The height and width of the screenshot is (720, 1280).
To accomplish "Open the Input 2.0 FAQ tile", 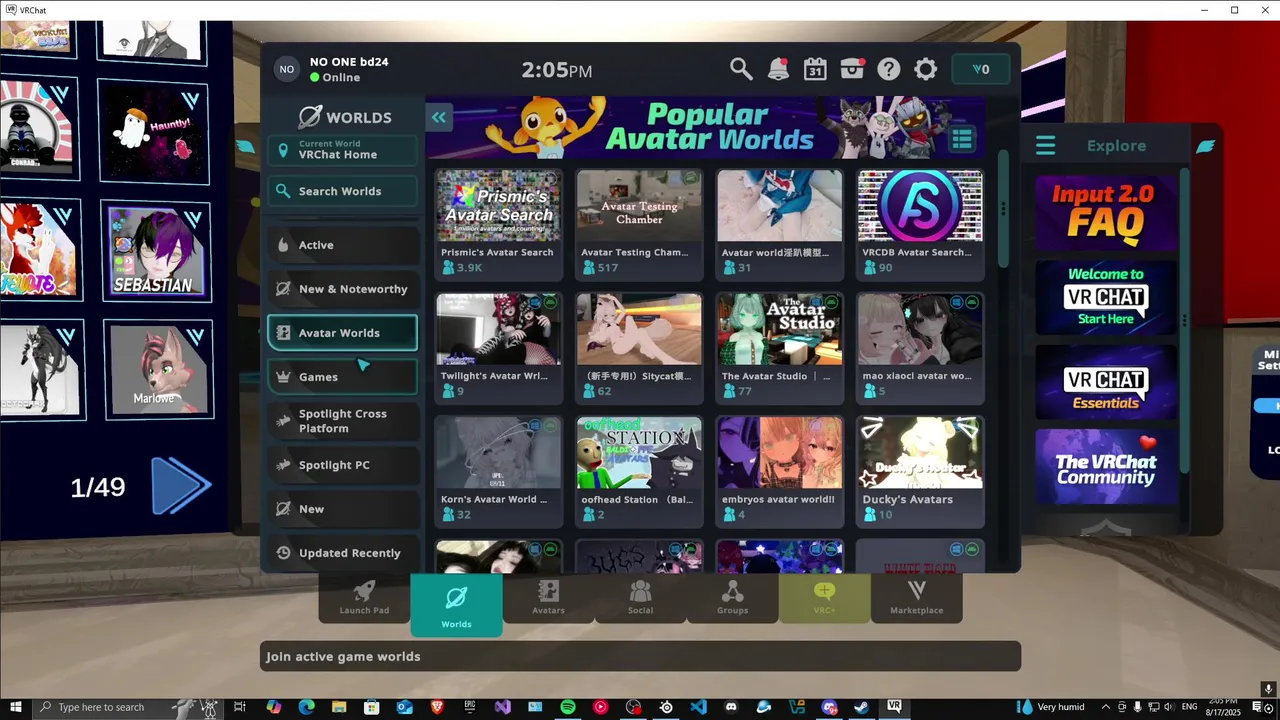I will (1105, 212).
